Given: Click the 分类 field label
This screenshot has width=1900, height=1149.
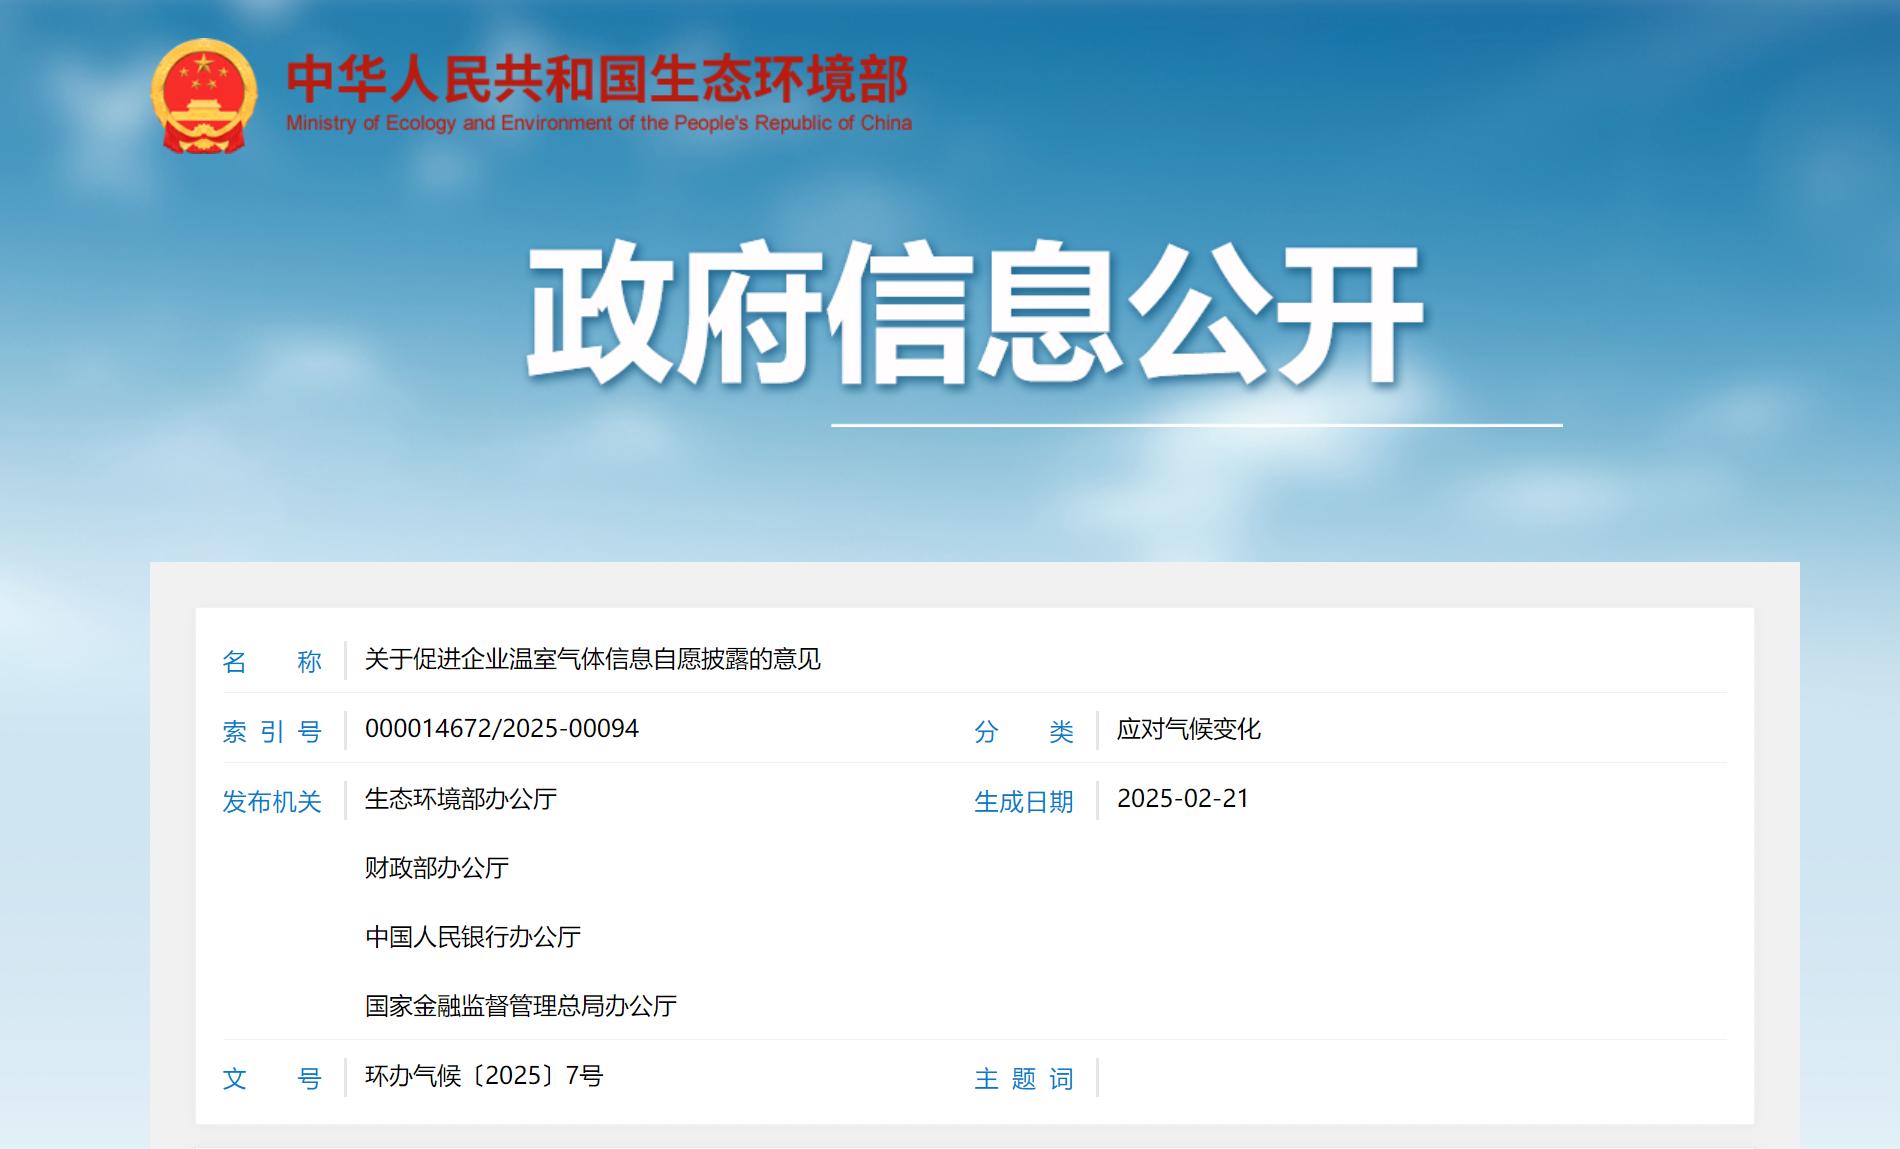Looking at the screenshot, I should point(1023,731).
